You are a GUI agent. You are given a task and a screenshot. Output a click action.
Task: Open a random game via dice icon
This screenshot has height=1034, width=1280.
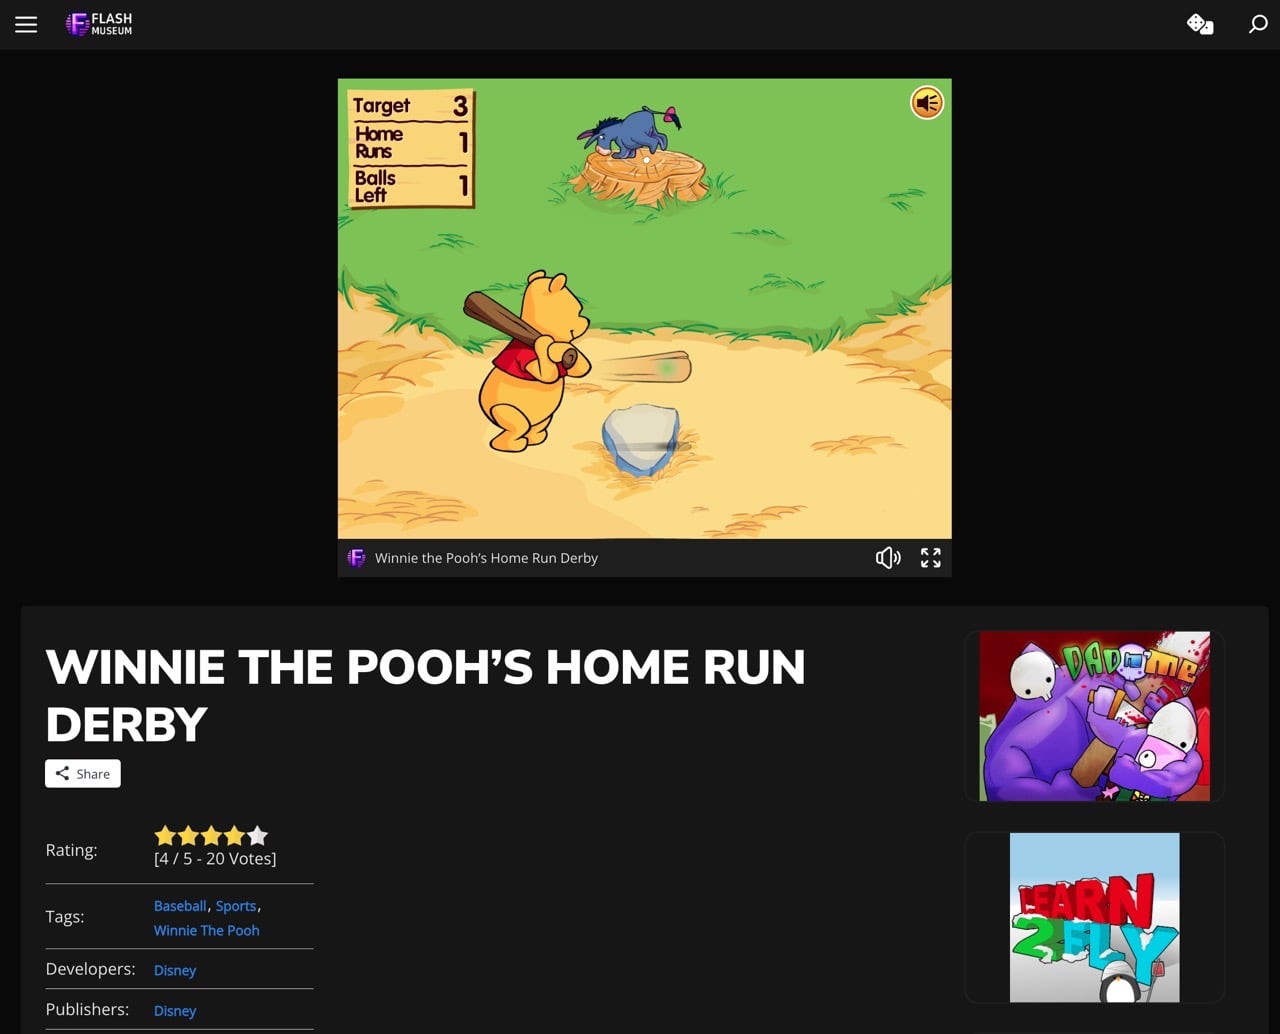pos(1200,24)
